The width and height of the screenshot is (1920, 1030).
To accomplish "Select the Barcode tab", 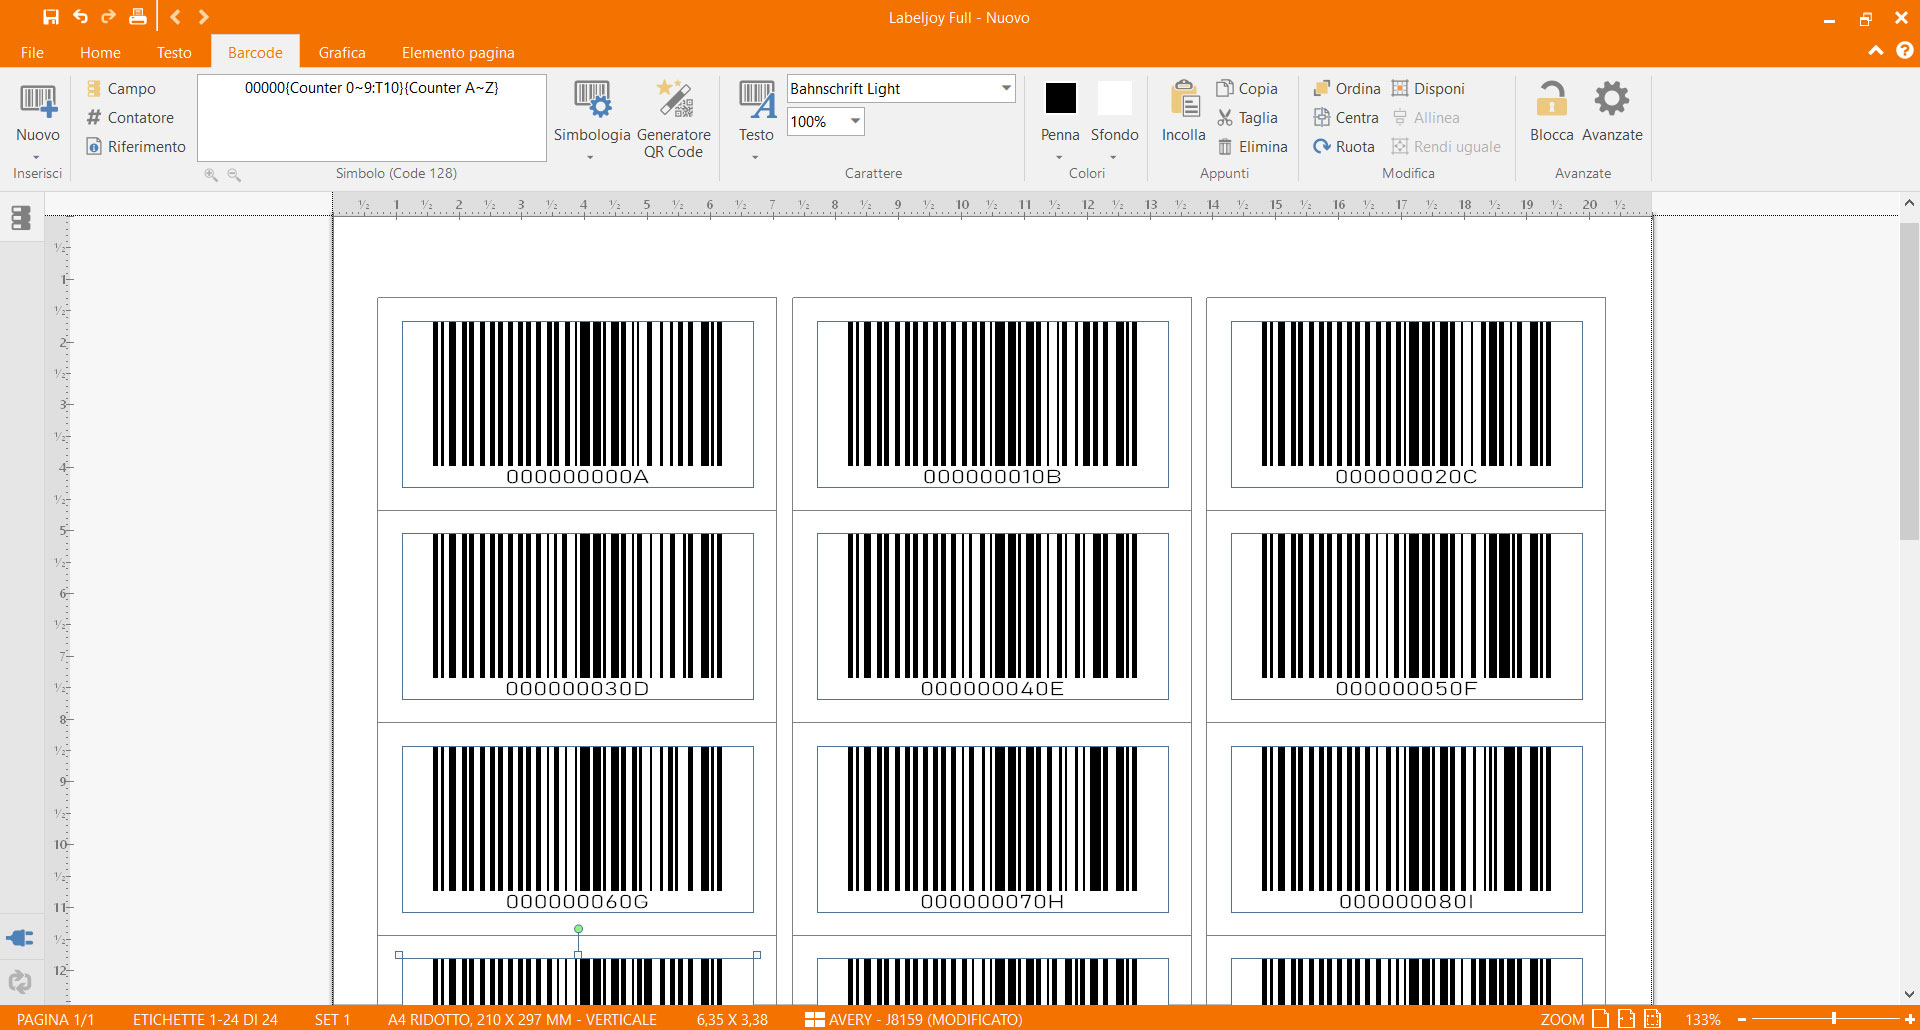I will [255, 52].
